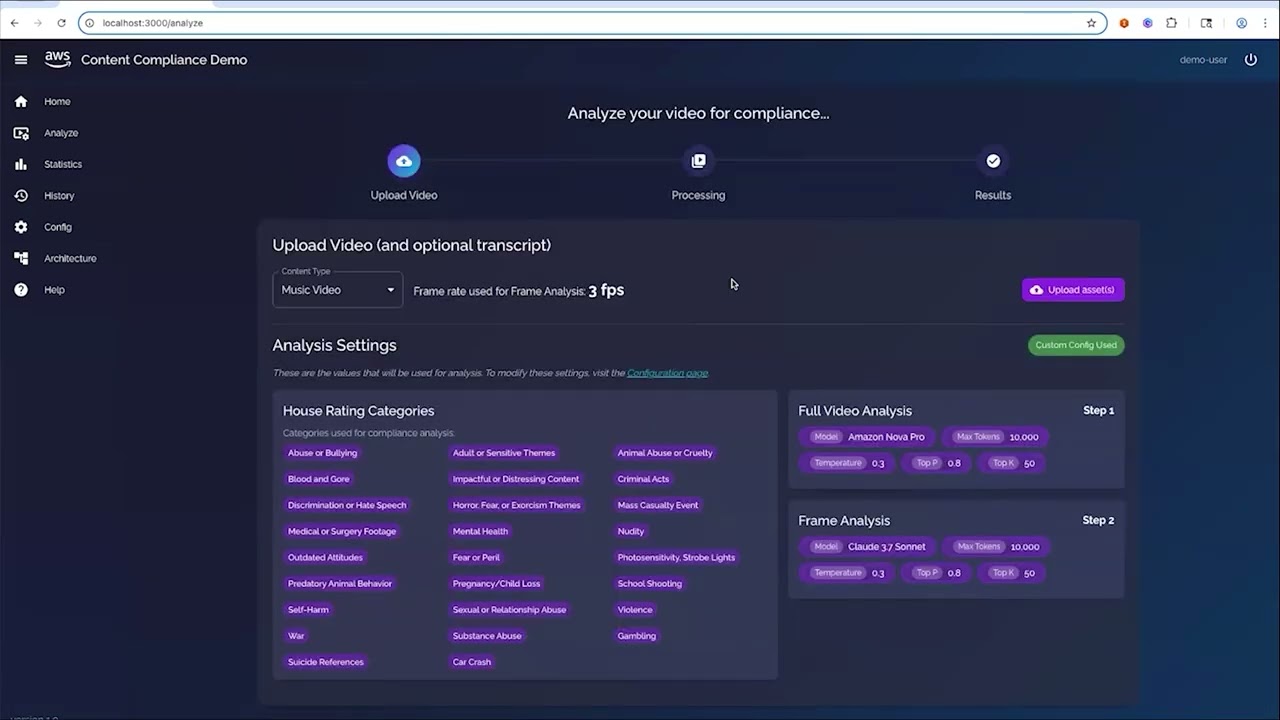Click the Substance Abuse chip
Viewport: 1280px width, 720px height.
point(487,635)
